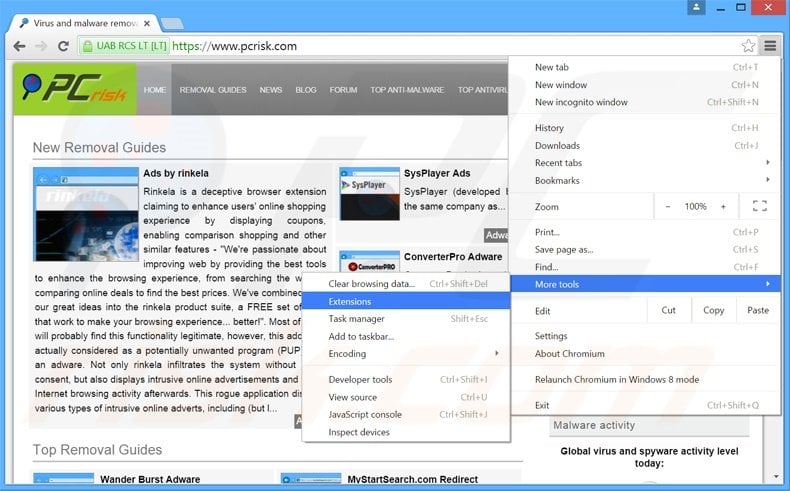
Task: Expand the Recent tabs submenu arrow
Action: [x=767, y=162]
